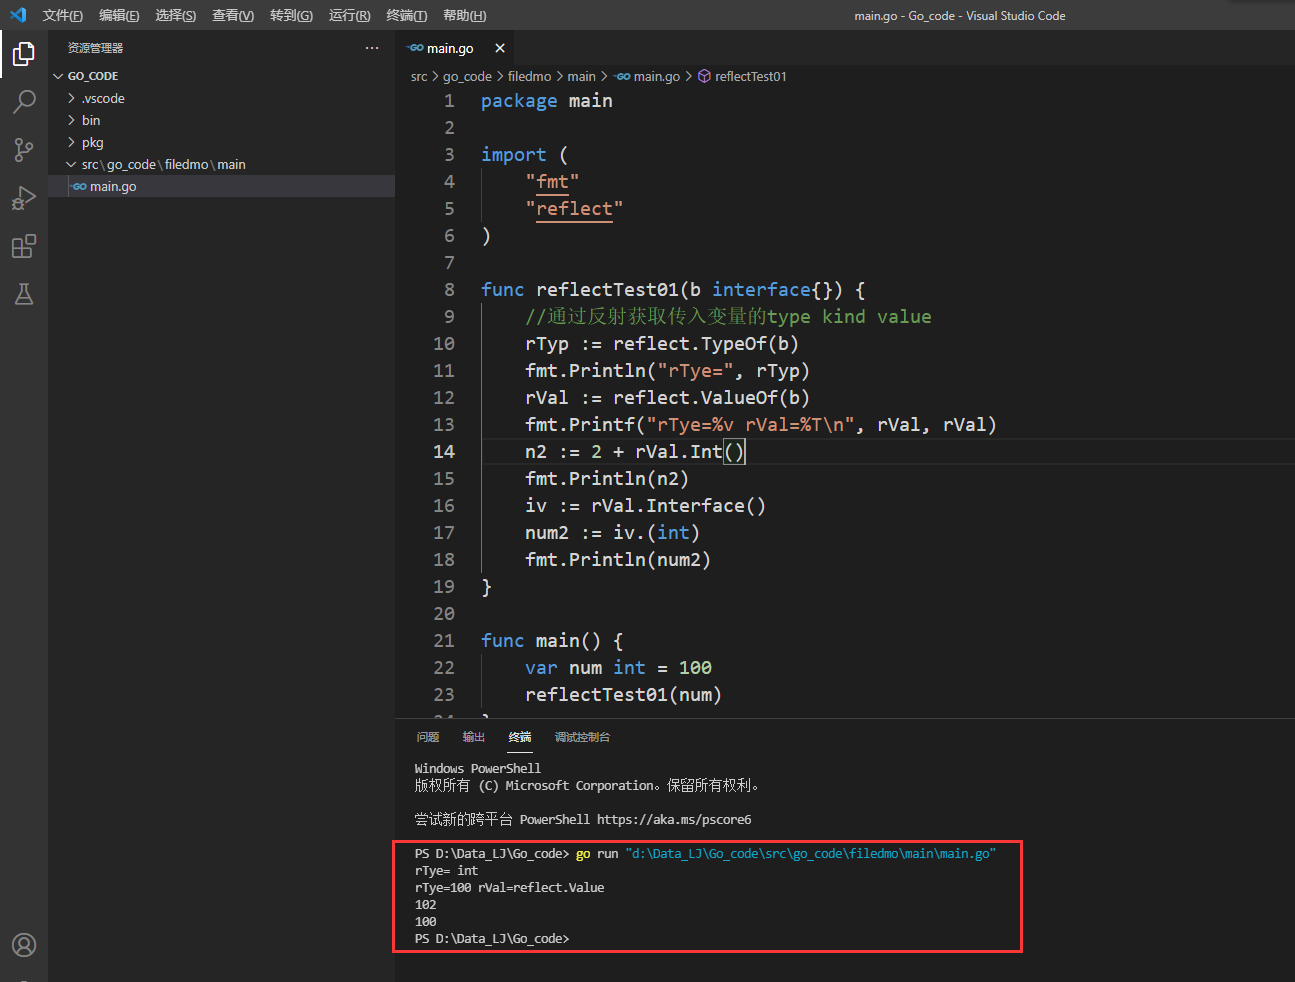Open the 文件(F) menu
Viewport: 1295px width, 982px height.
tap(63, 15)
